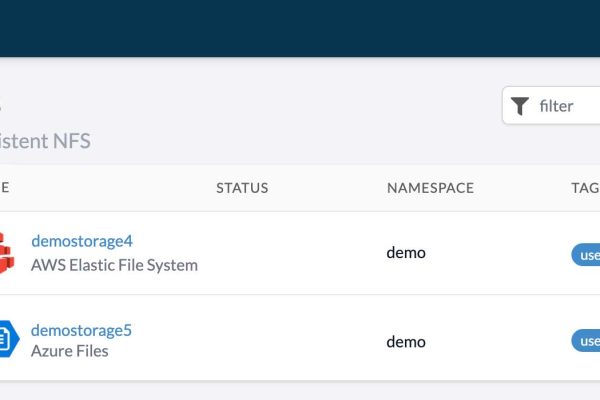Screen dimensions: 600x400
Task: Click the tag badge in demostorage4 row
Action: [586, 255]
